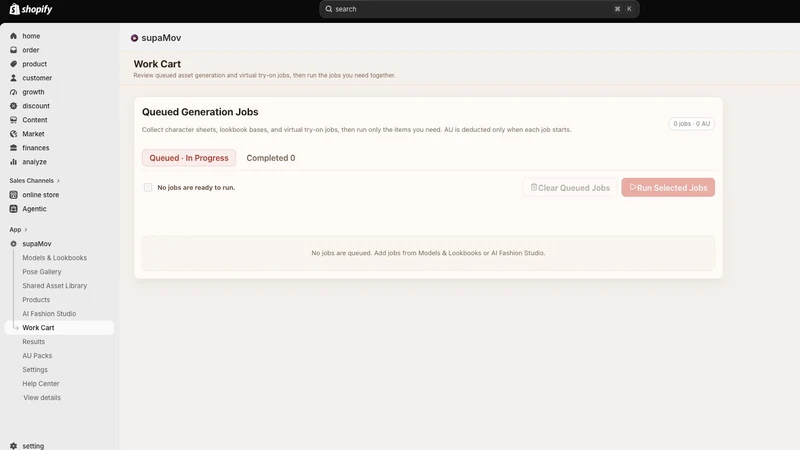Expand the Sales Channels chevron
Screen dimensions: 800x450
point(58,181)
